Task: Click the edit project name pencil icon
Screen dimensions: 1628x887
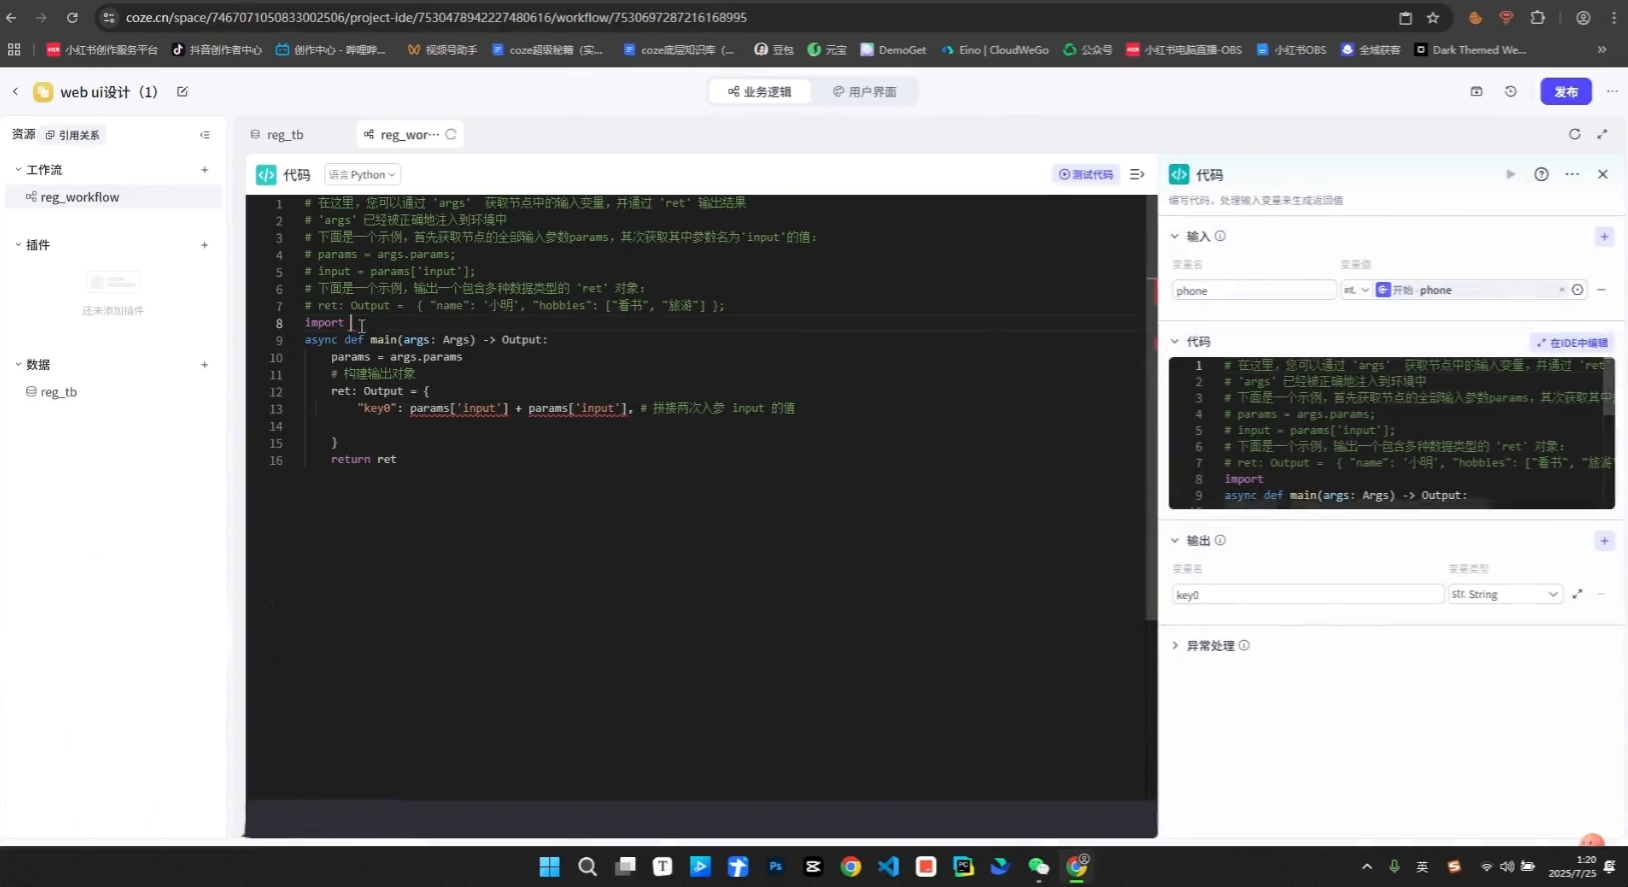Action: [x=182, y=92]
